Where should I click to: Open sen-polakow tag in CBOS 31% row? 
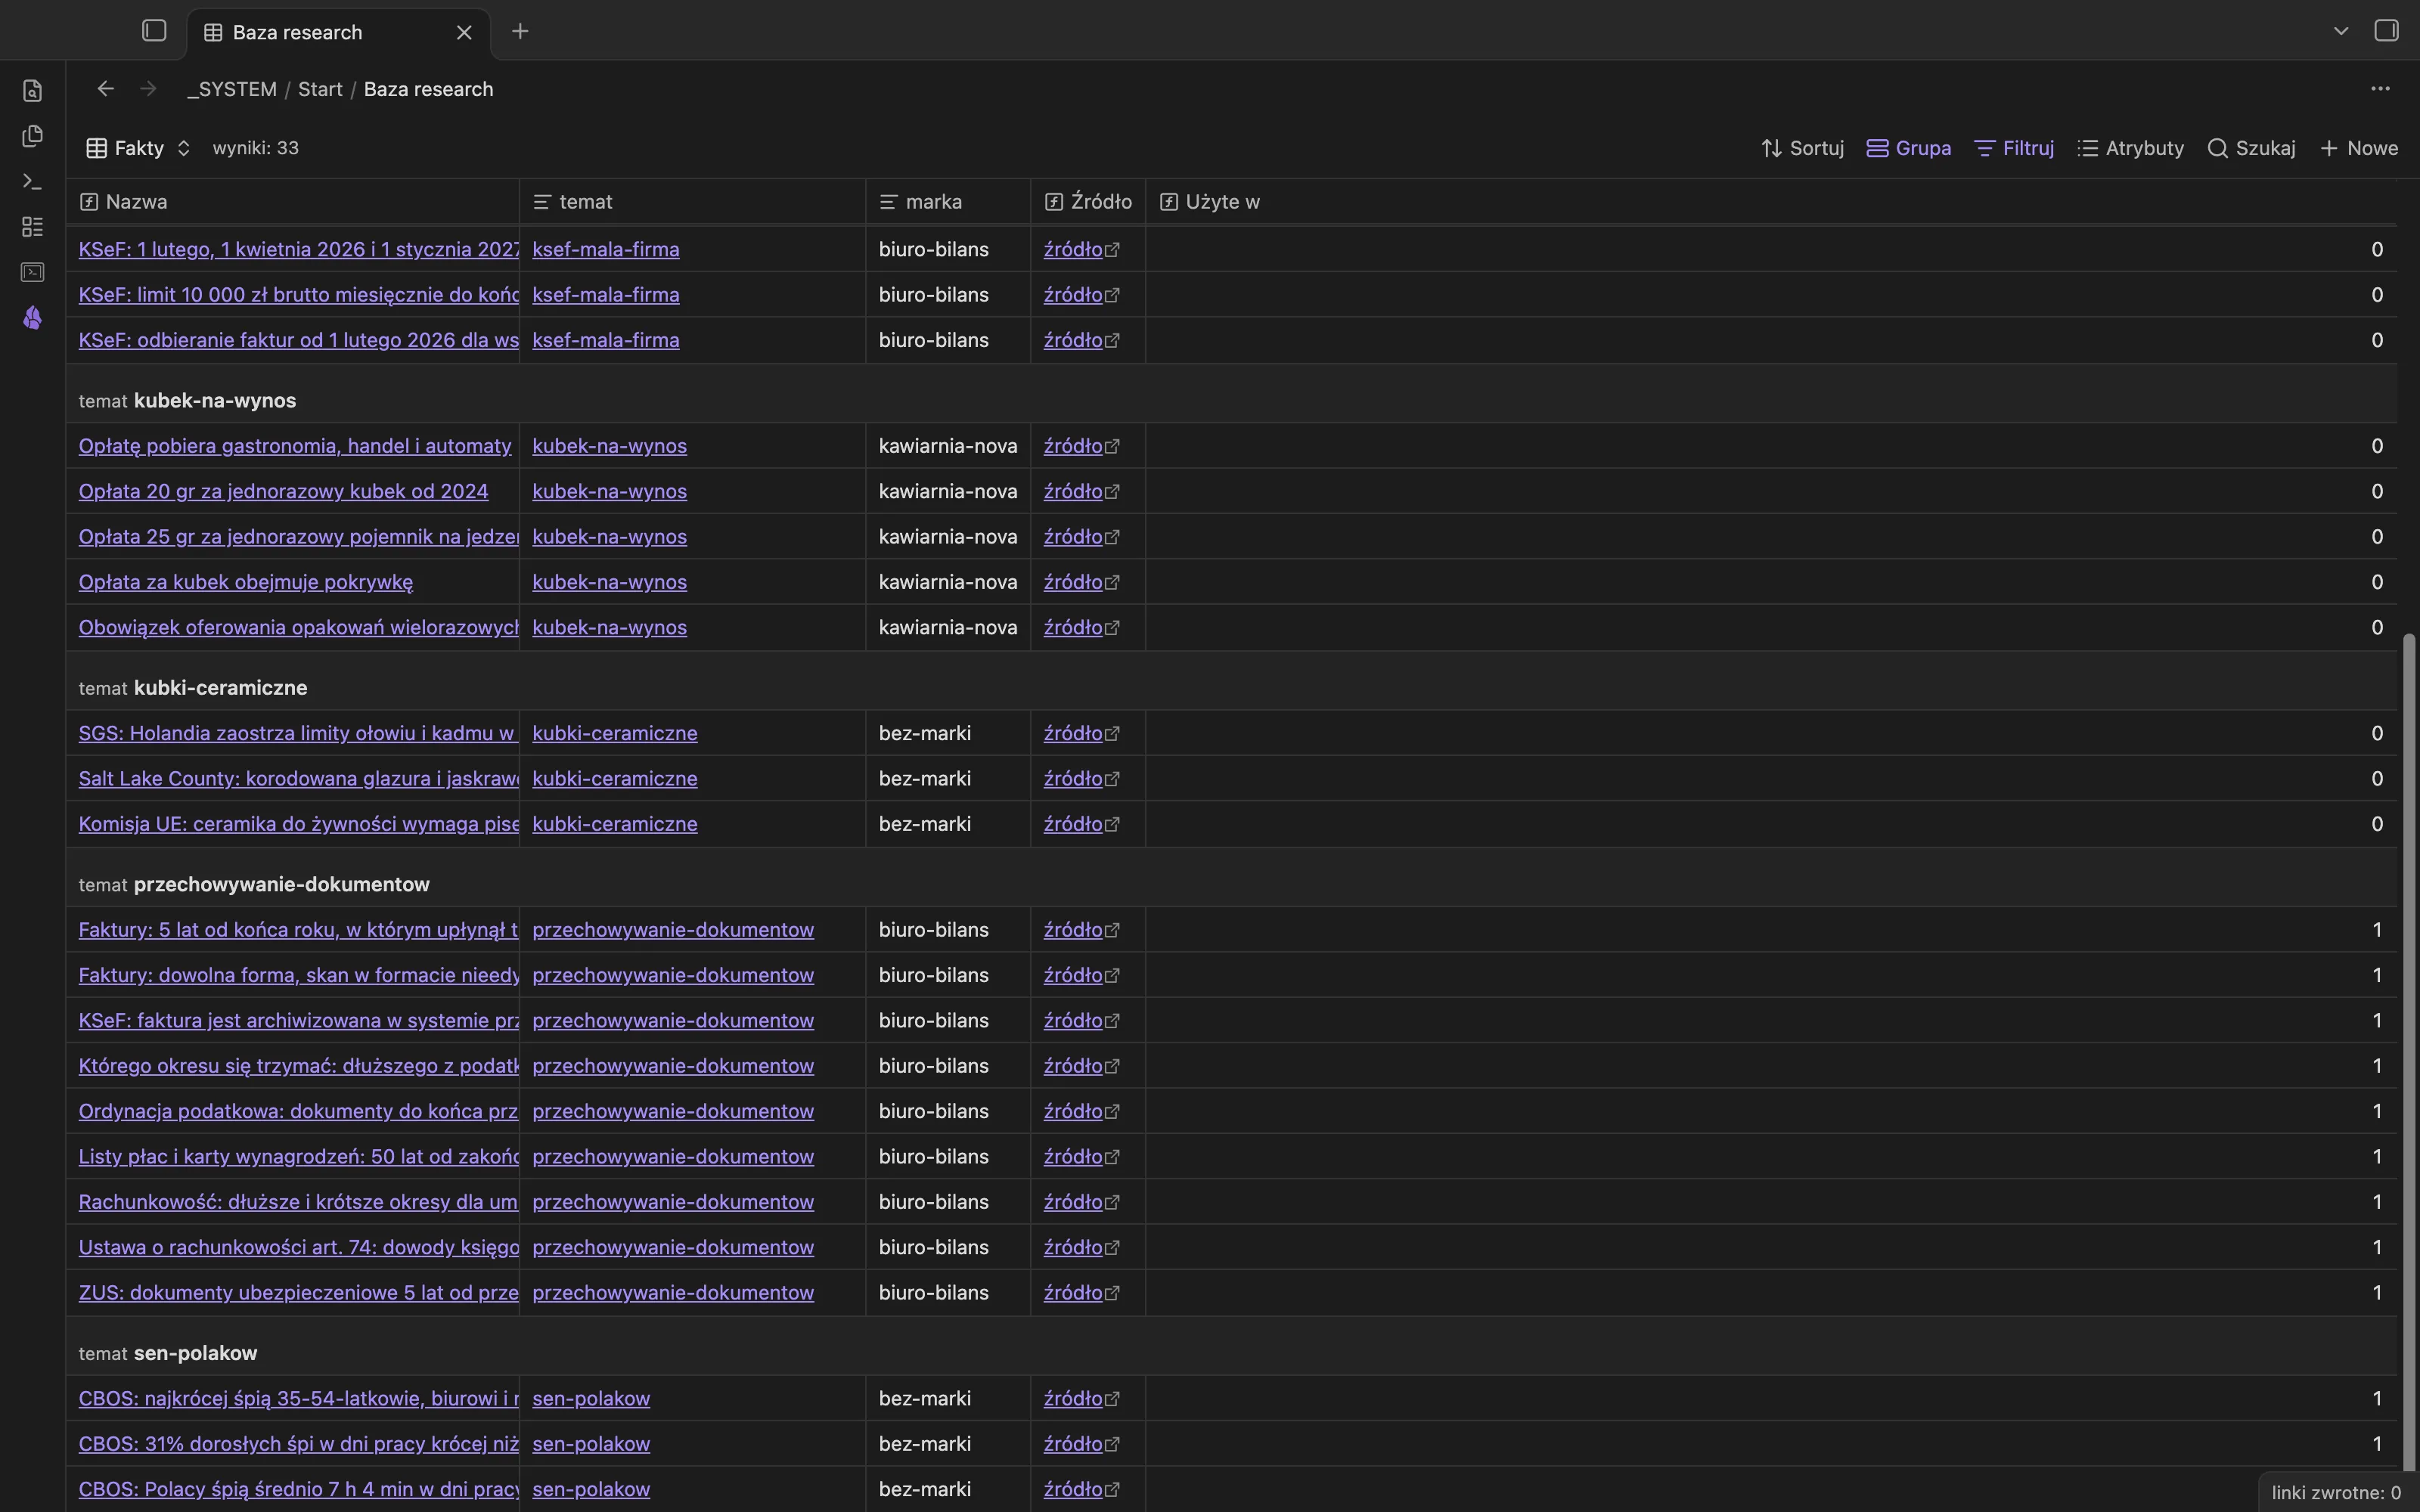click(x=591, y=1444)
